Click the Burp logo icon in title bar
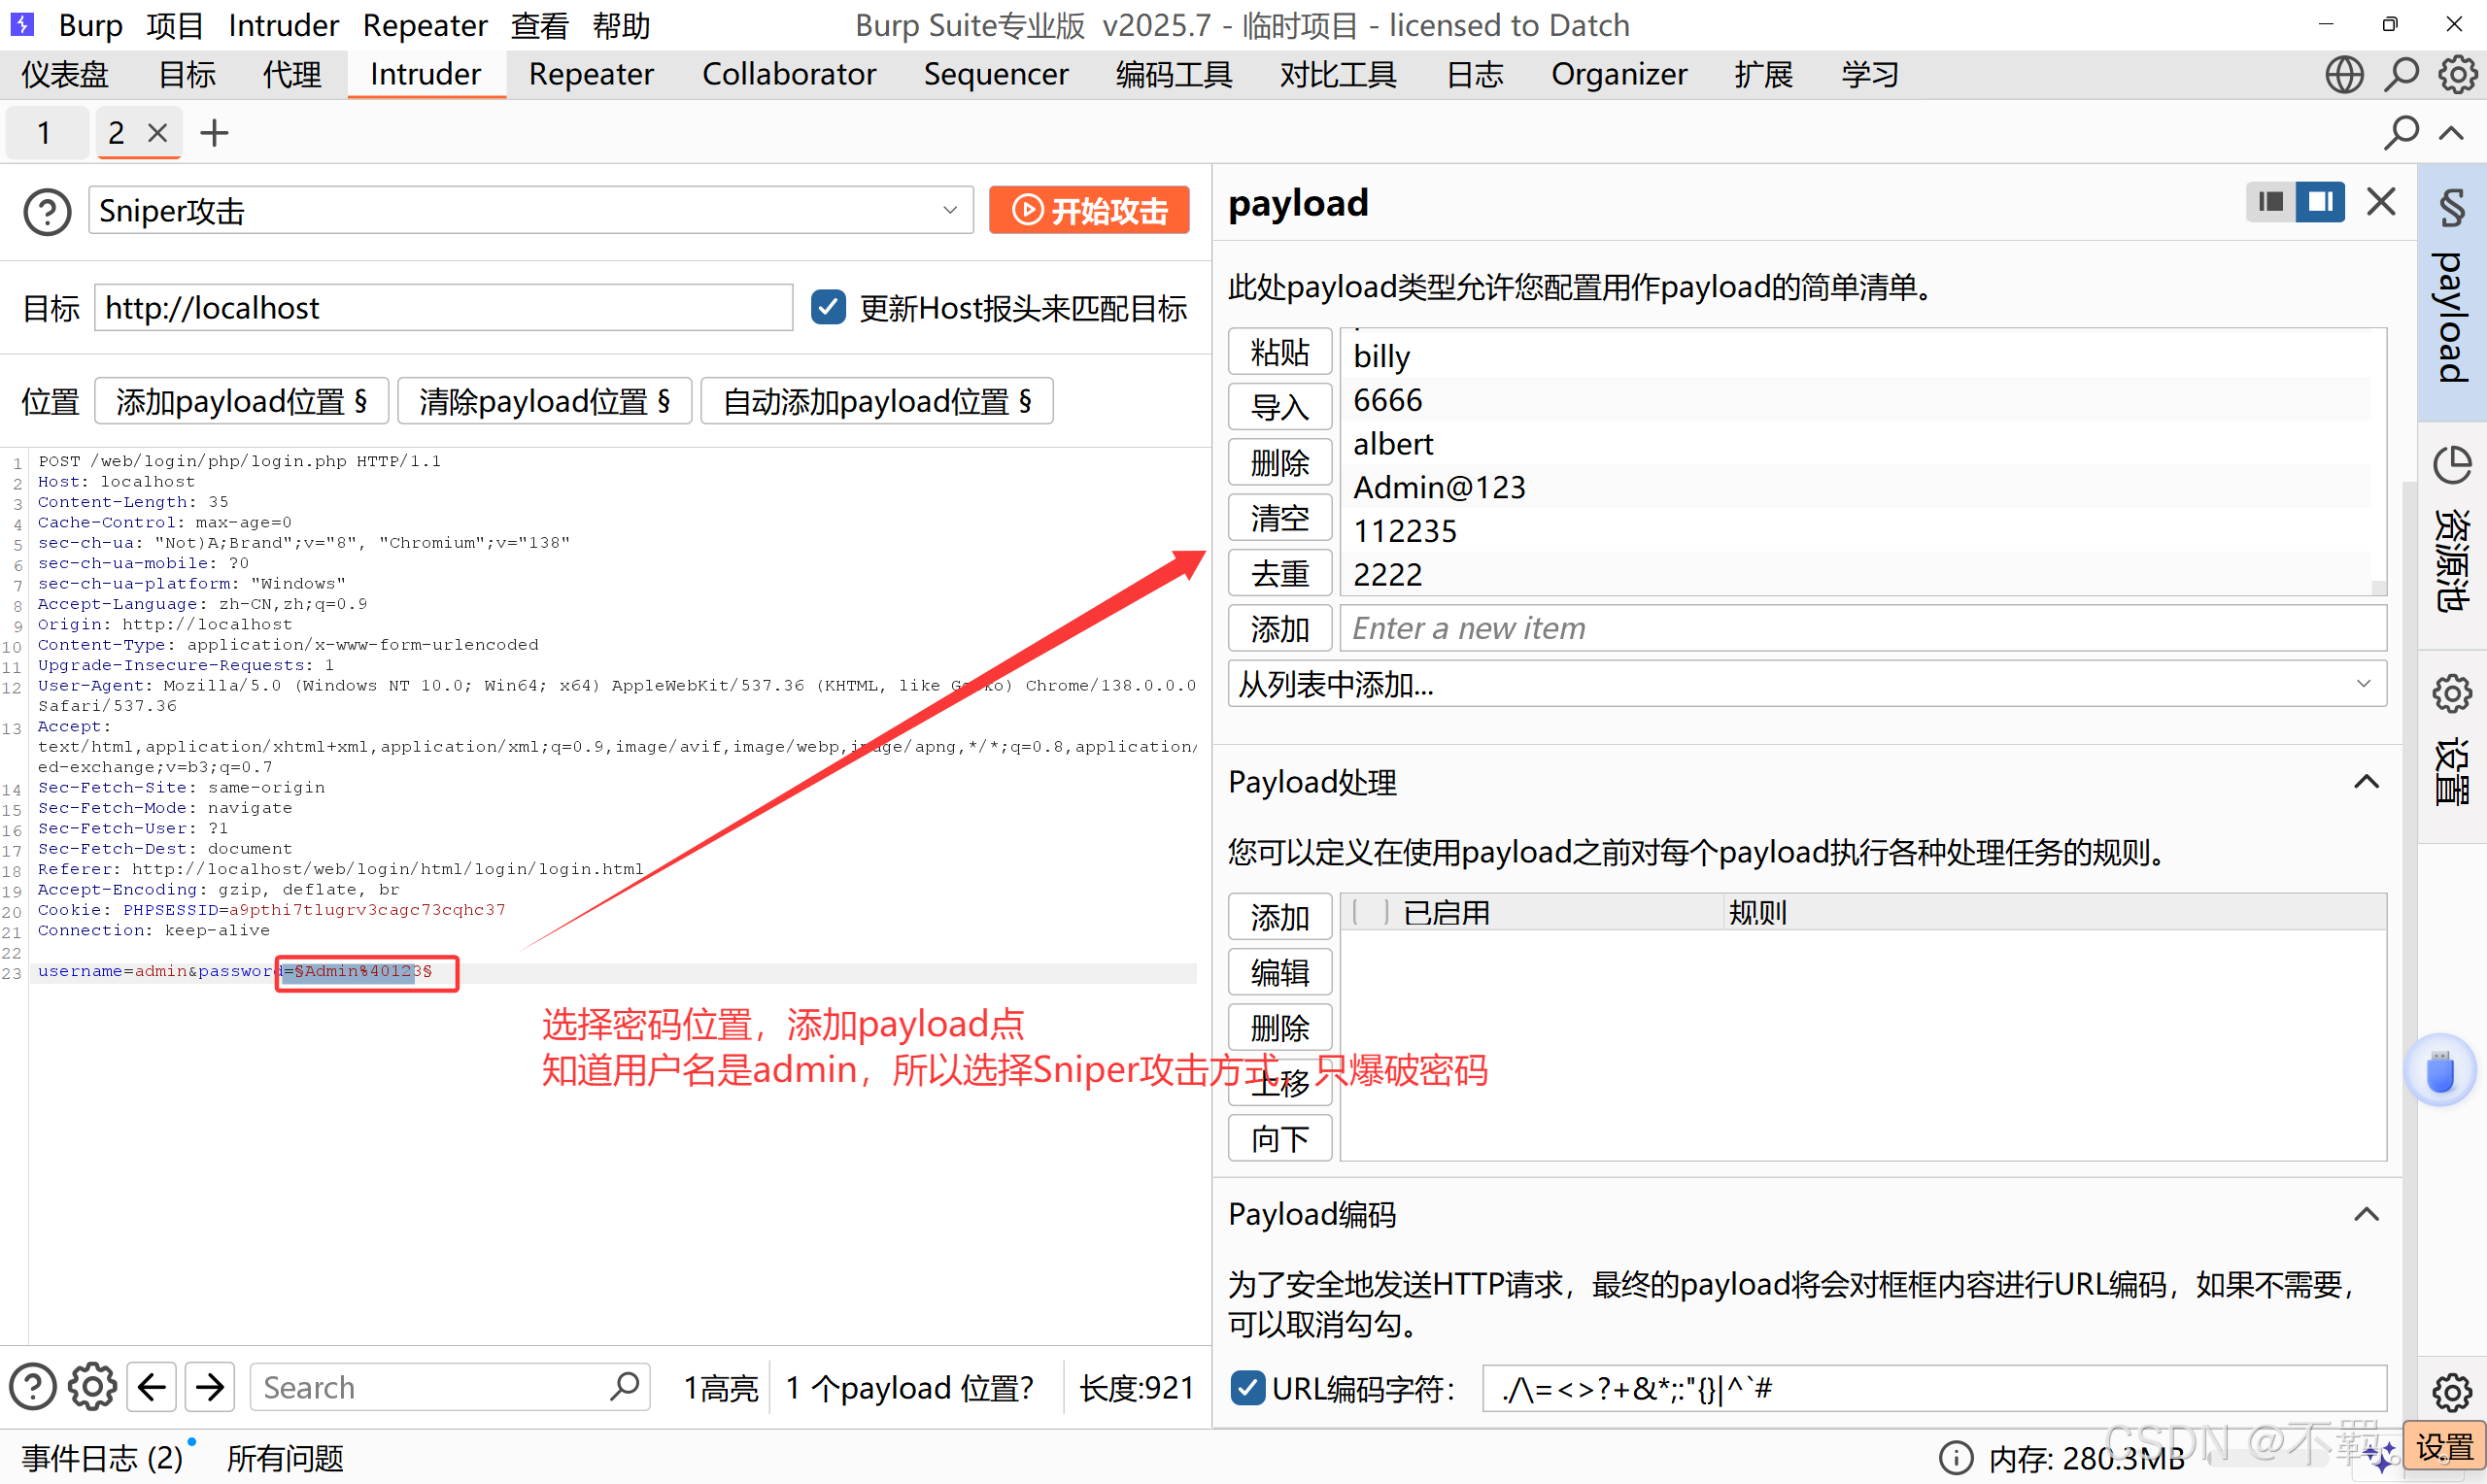The image size is (2487, 1484). tap(22, 24)
